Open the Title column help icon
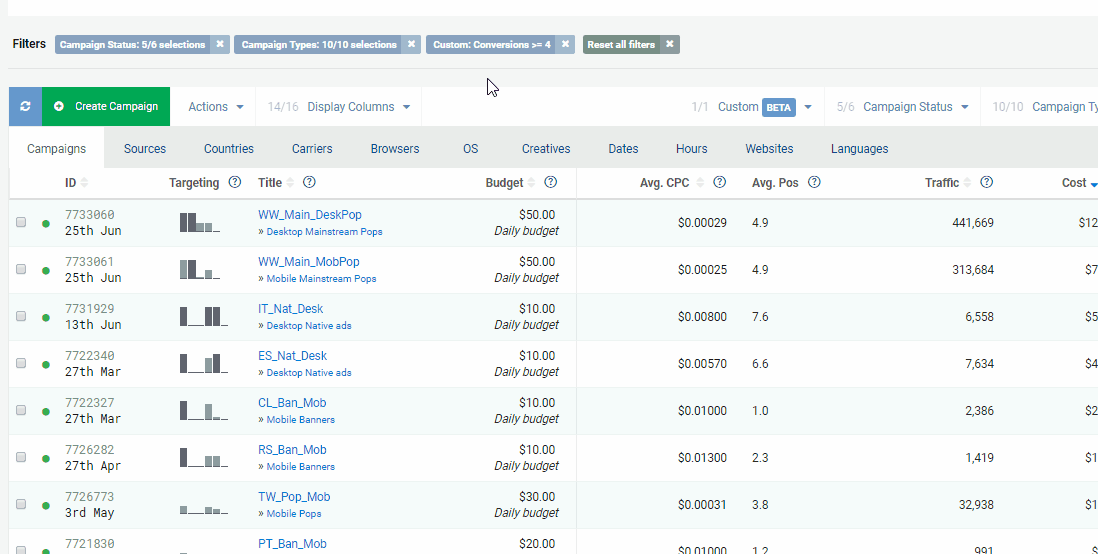The image size is (1098, 554). coord(309,182)
